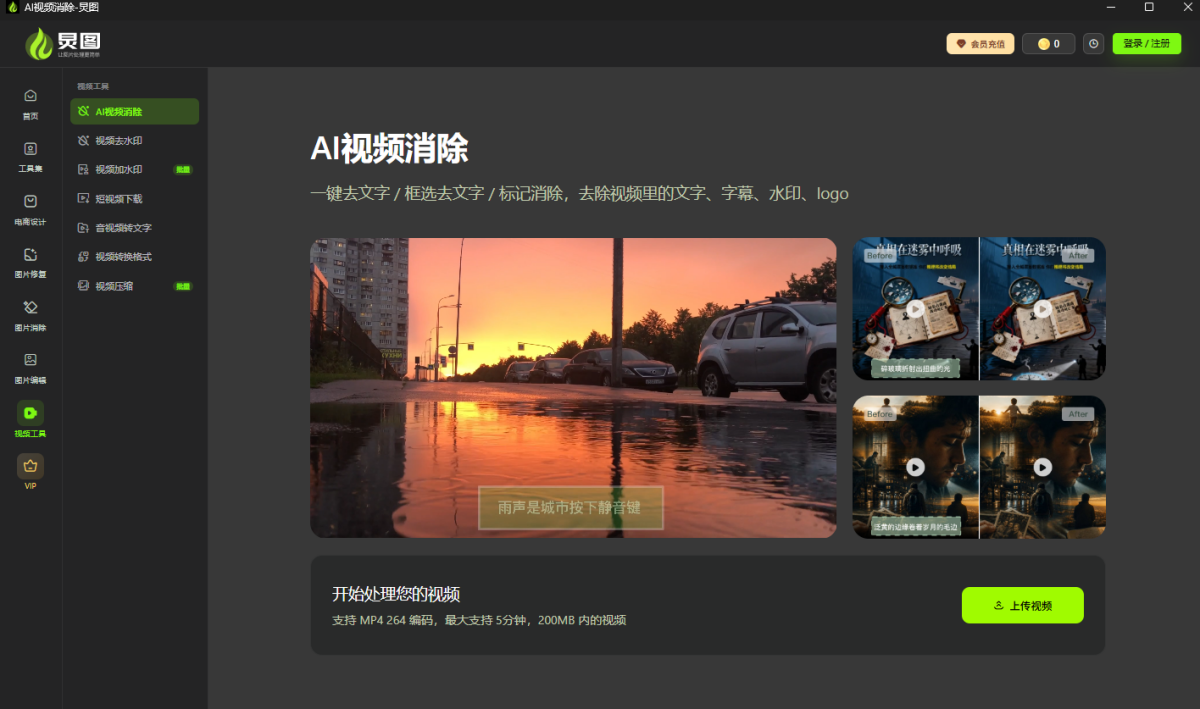Select 音视频转文字 in the tool list
The height and width of the screenshot is (709, 1200).
pyautogui.click(x=134, y=228)
